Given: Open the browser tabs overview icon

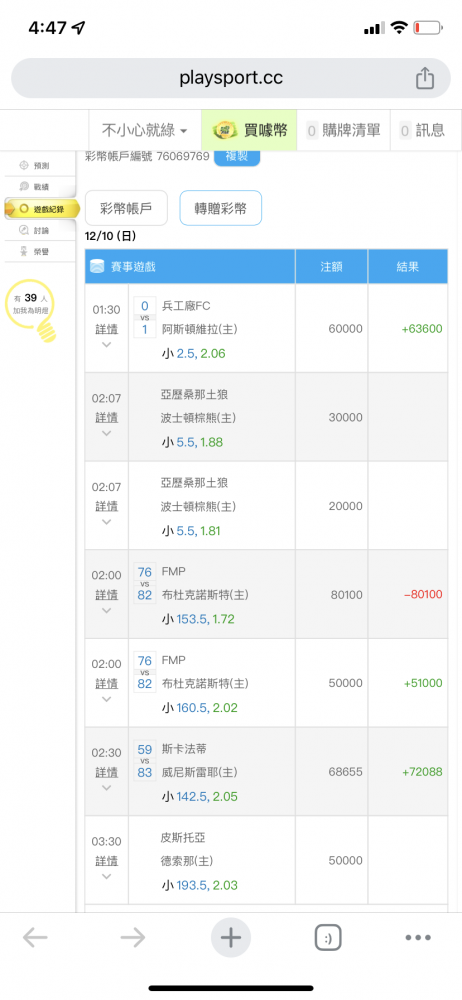Looking at the screenshot, I should coord(328,938).
